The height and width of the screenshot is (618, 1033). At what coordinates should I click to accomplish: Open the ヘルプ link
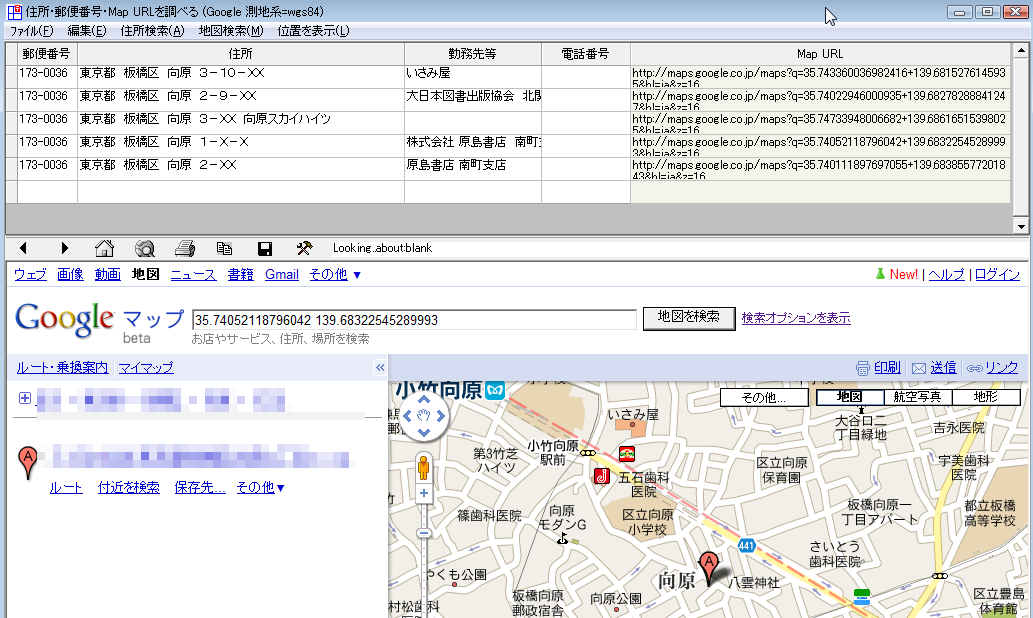pyautogui.click(x=947, y=275)
